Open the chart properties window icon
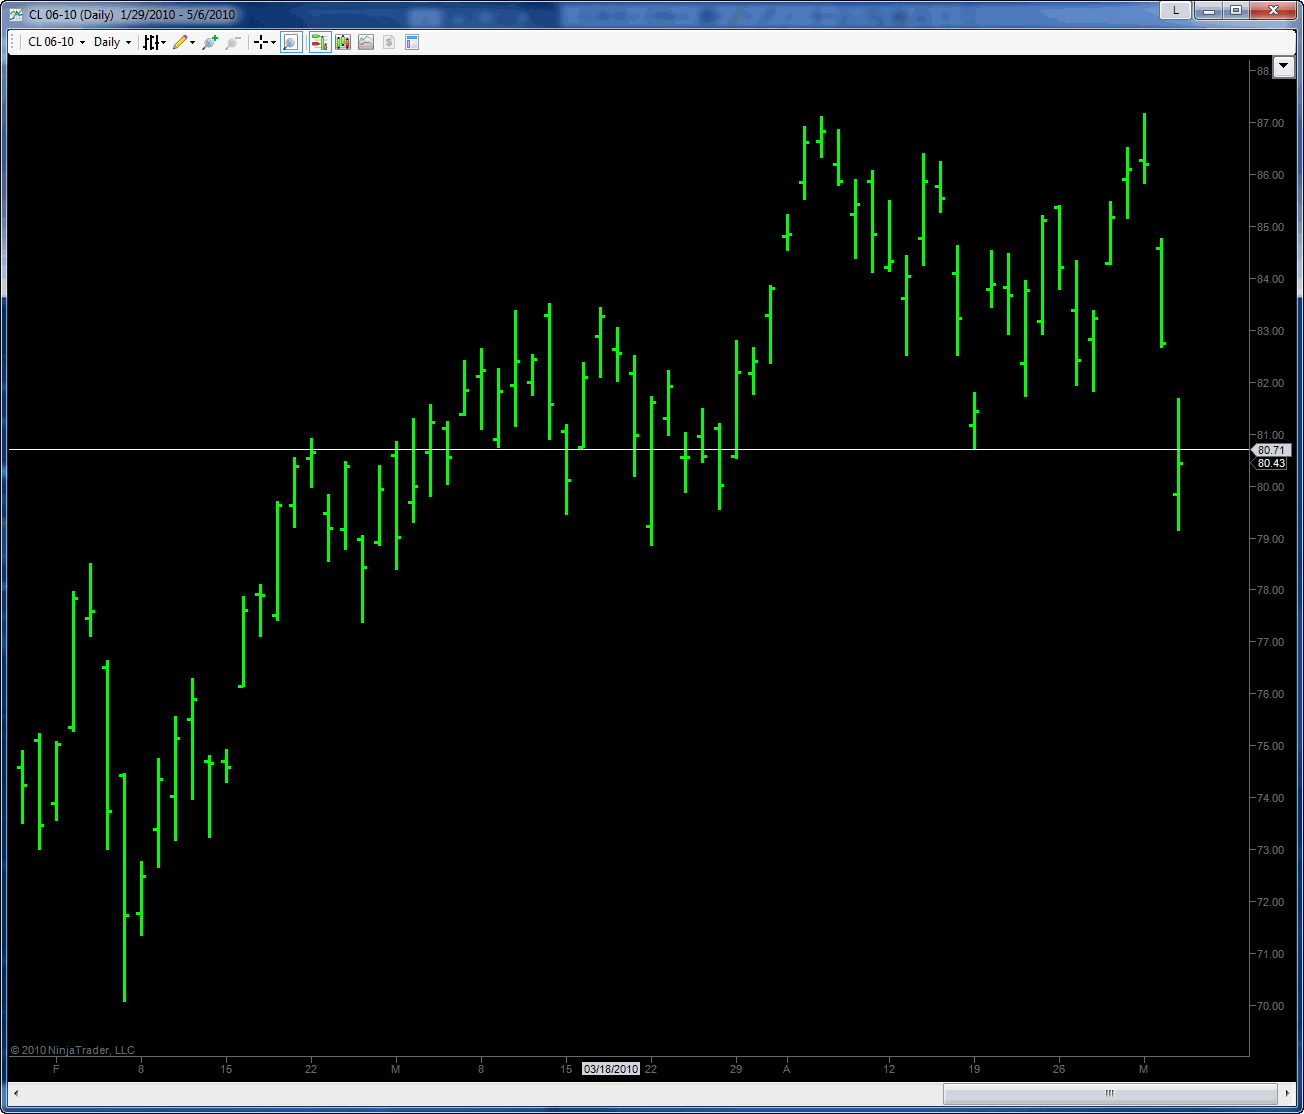 pos(412,42)
